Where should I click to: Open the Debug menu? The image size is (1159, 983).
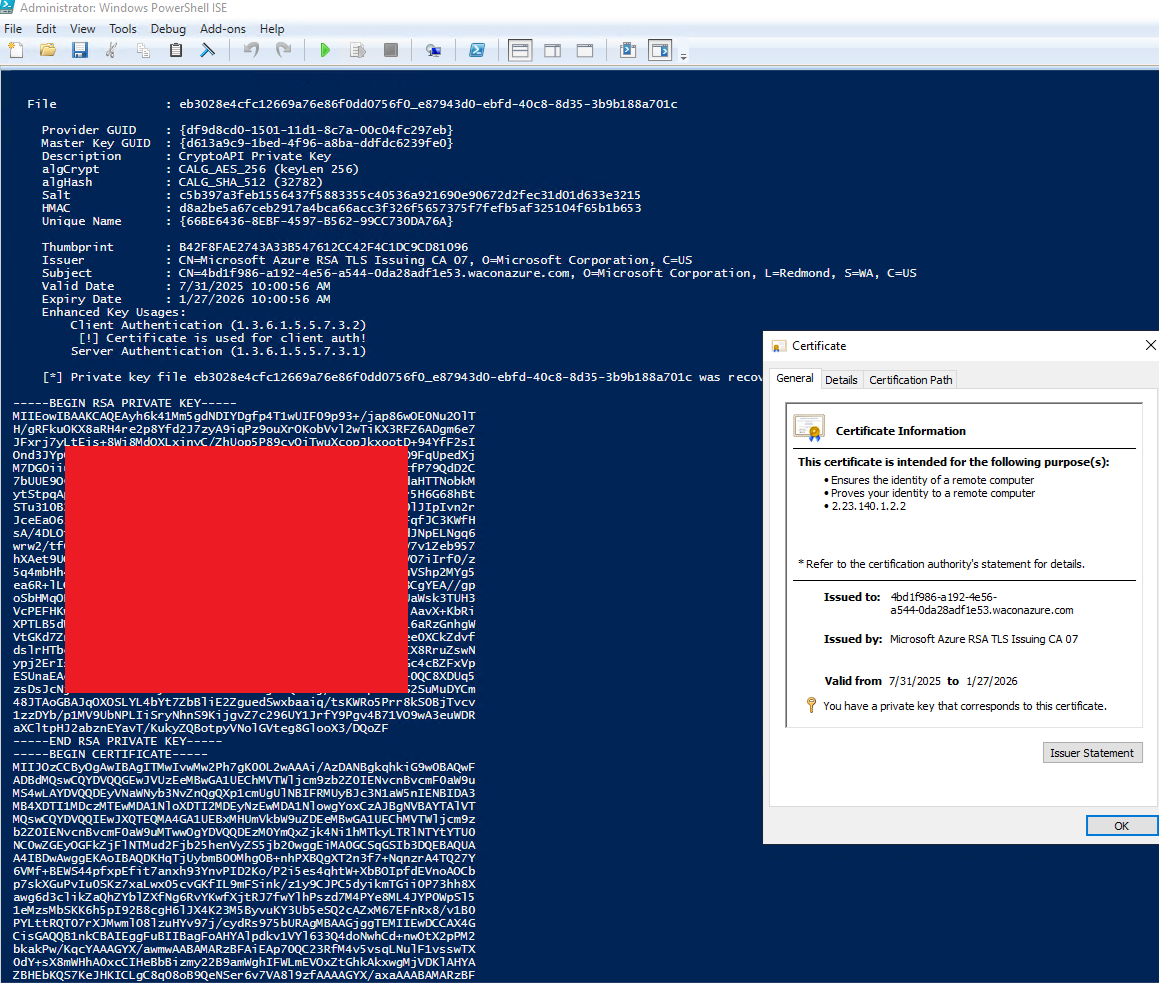(x=168, y=29)
